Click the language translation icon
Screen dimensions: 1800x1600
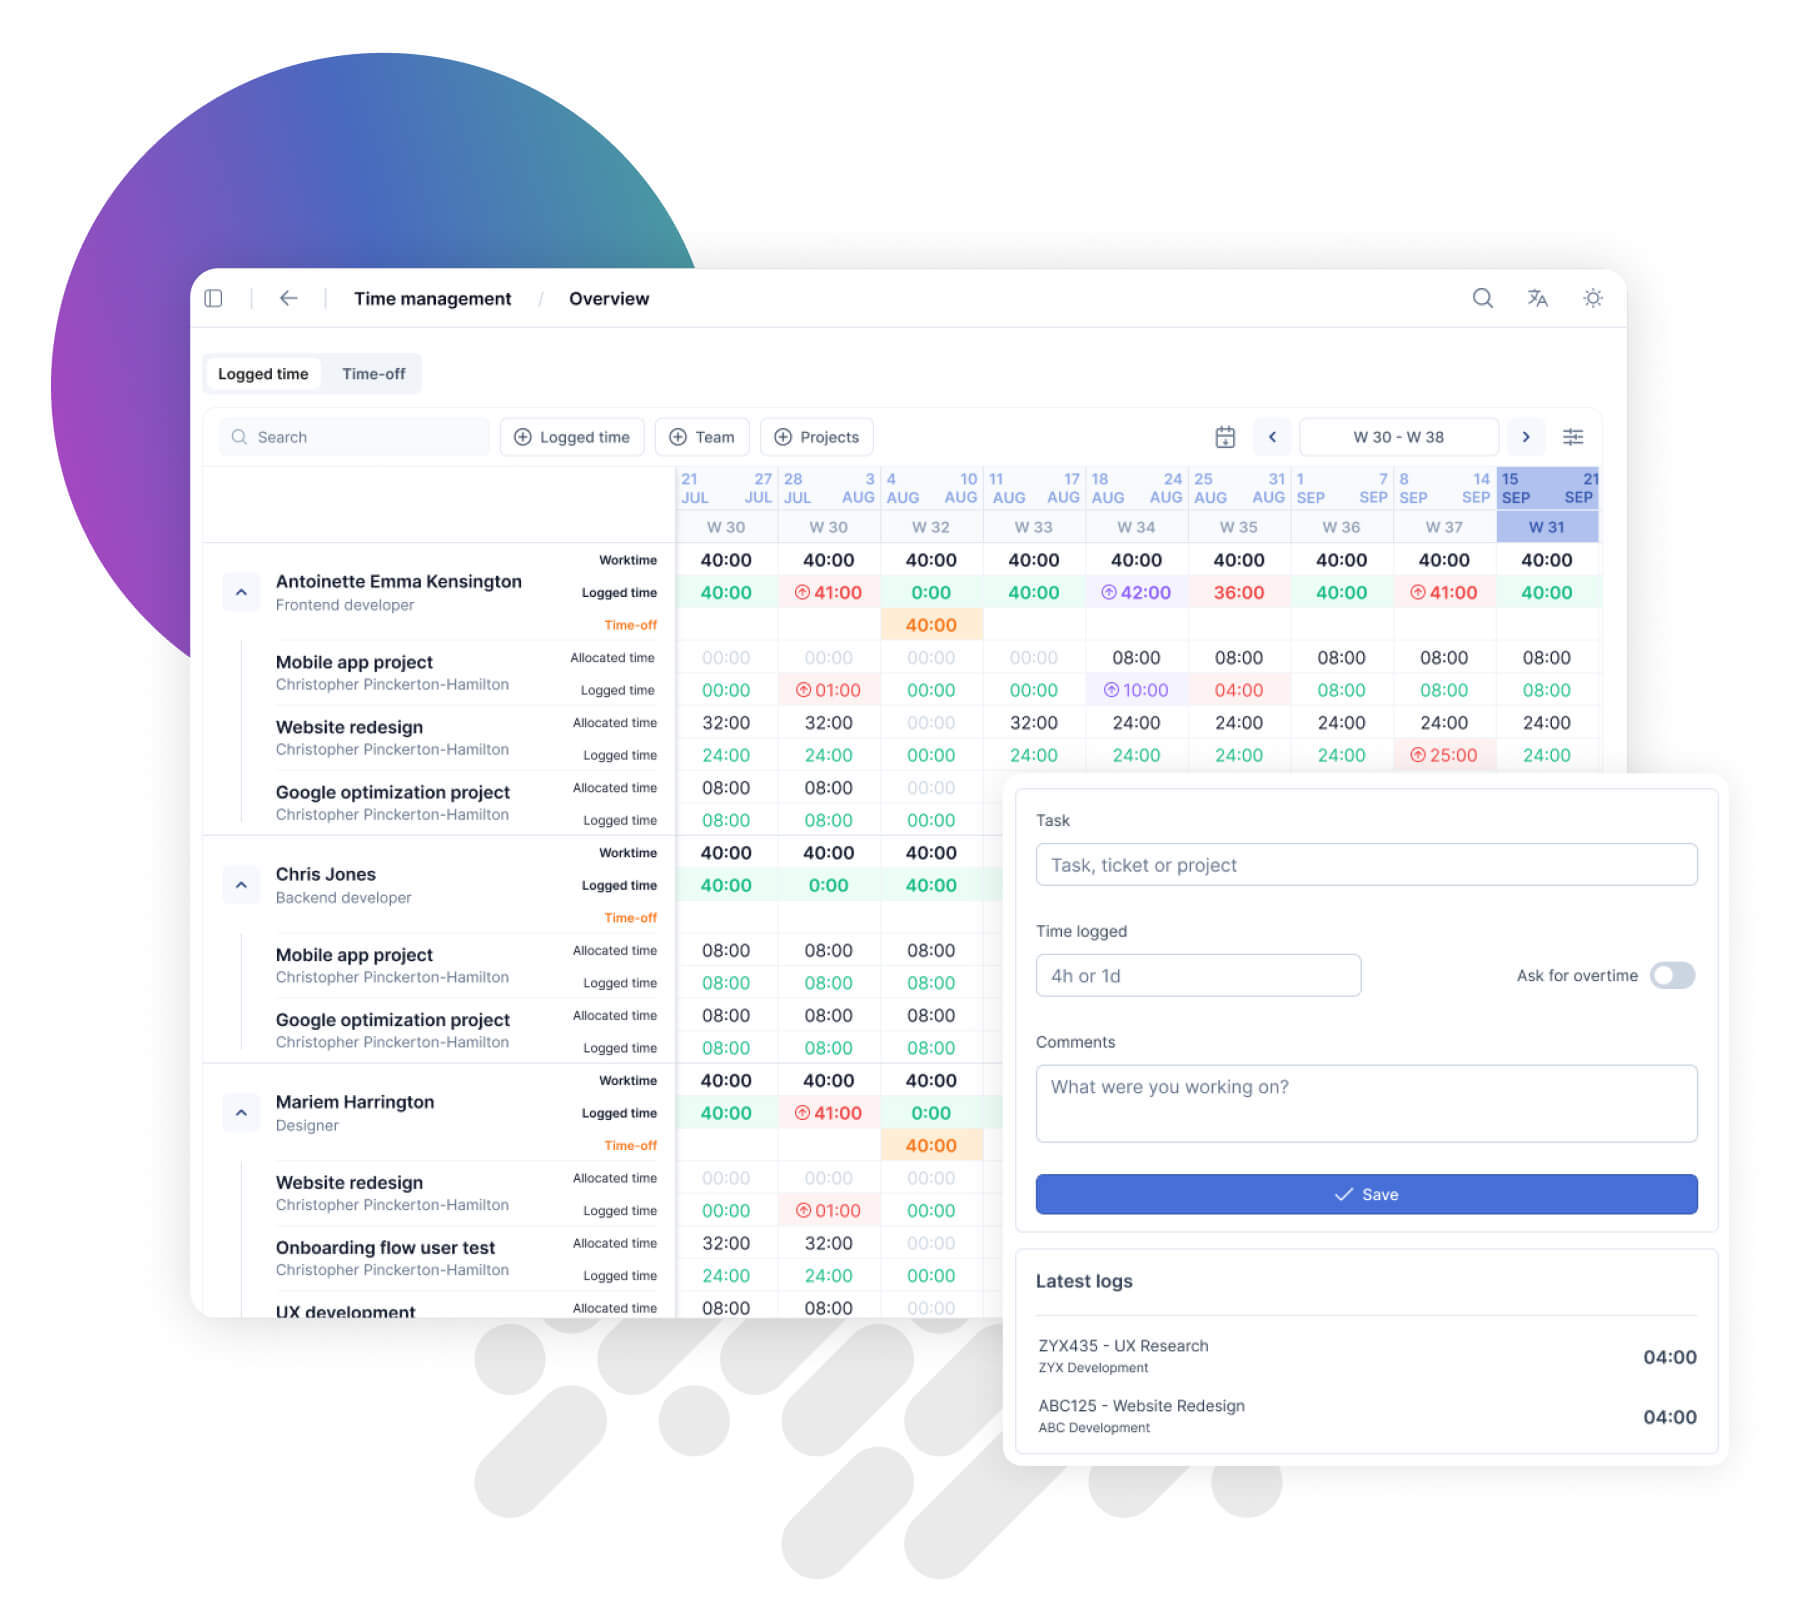click(x=1537, y=298)
